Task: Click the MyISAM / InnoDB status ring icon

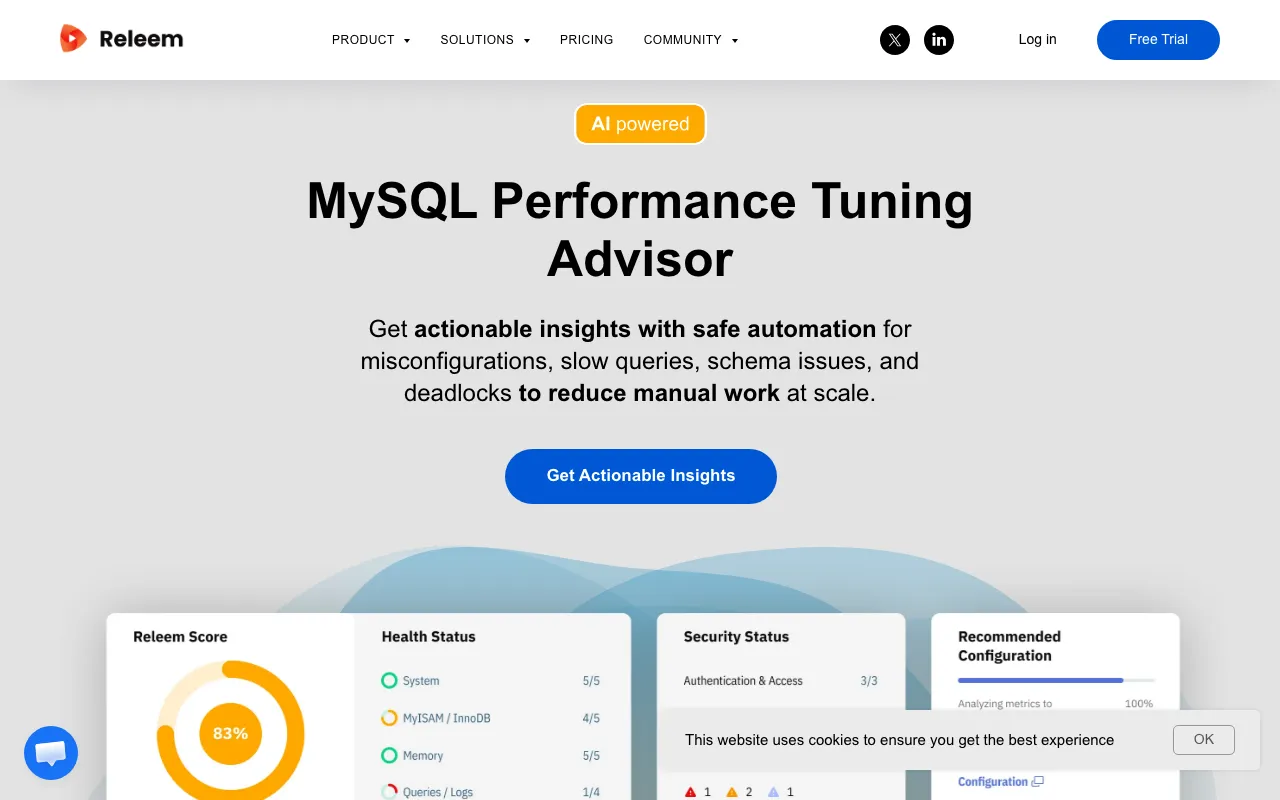Action: [x=390, y=718]
